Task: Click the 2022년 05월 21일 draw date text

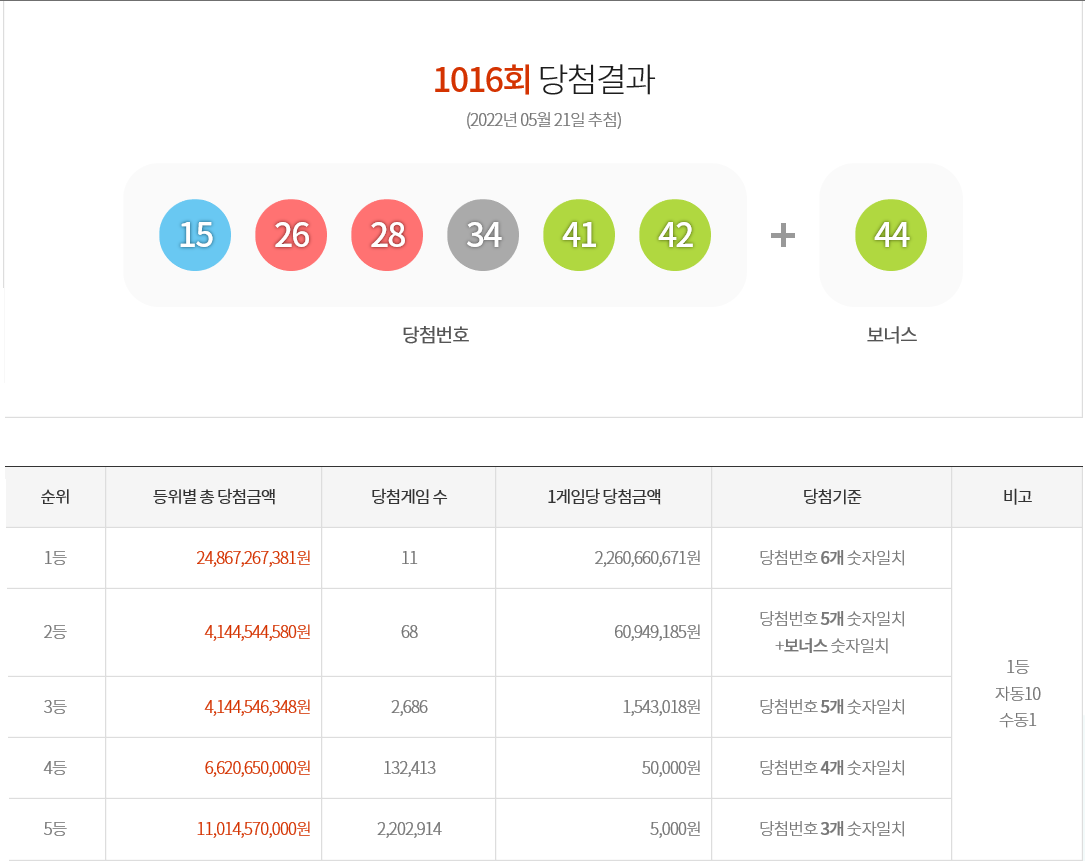Action: pos(543,120)
